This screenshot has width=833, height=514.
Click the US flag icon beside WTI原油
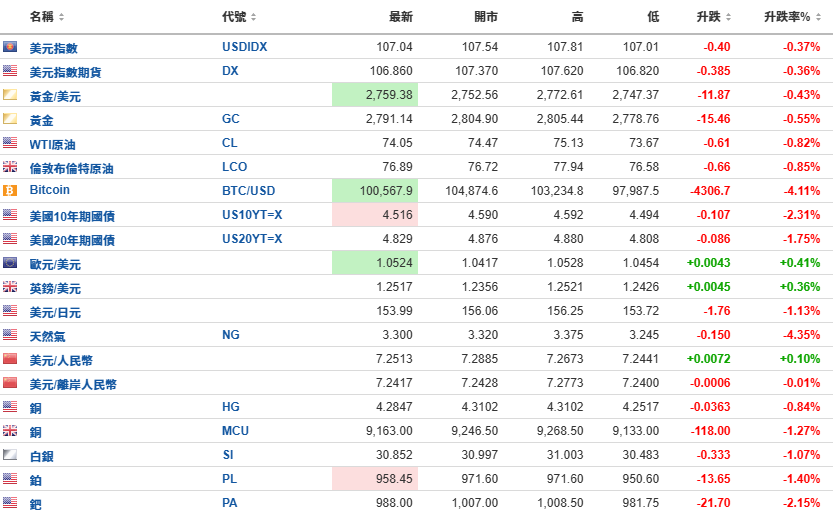(x=10, y=142)
